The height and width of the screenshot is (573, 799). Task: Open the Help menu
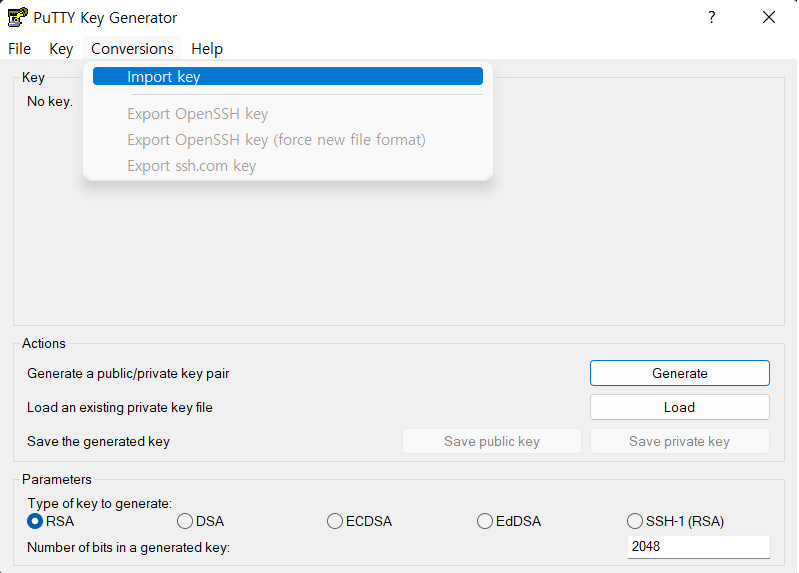[x=207, y=48]
